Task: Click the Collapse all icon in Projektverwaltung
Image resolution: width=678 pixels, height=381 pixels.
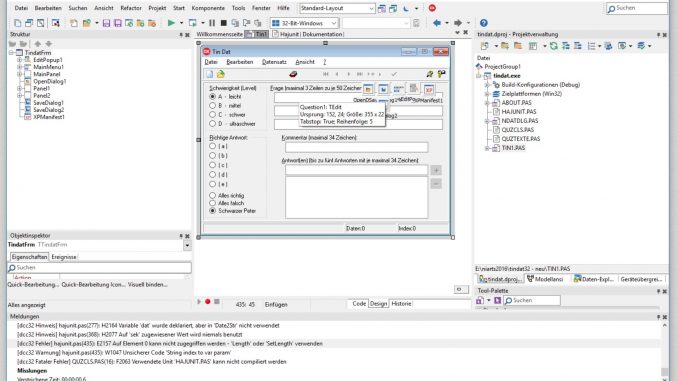Action: [x=577, y=46]
